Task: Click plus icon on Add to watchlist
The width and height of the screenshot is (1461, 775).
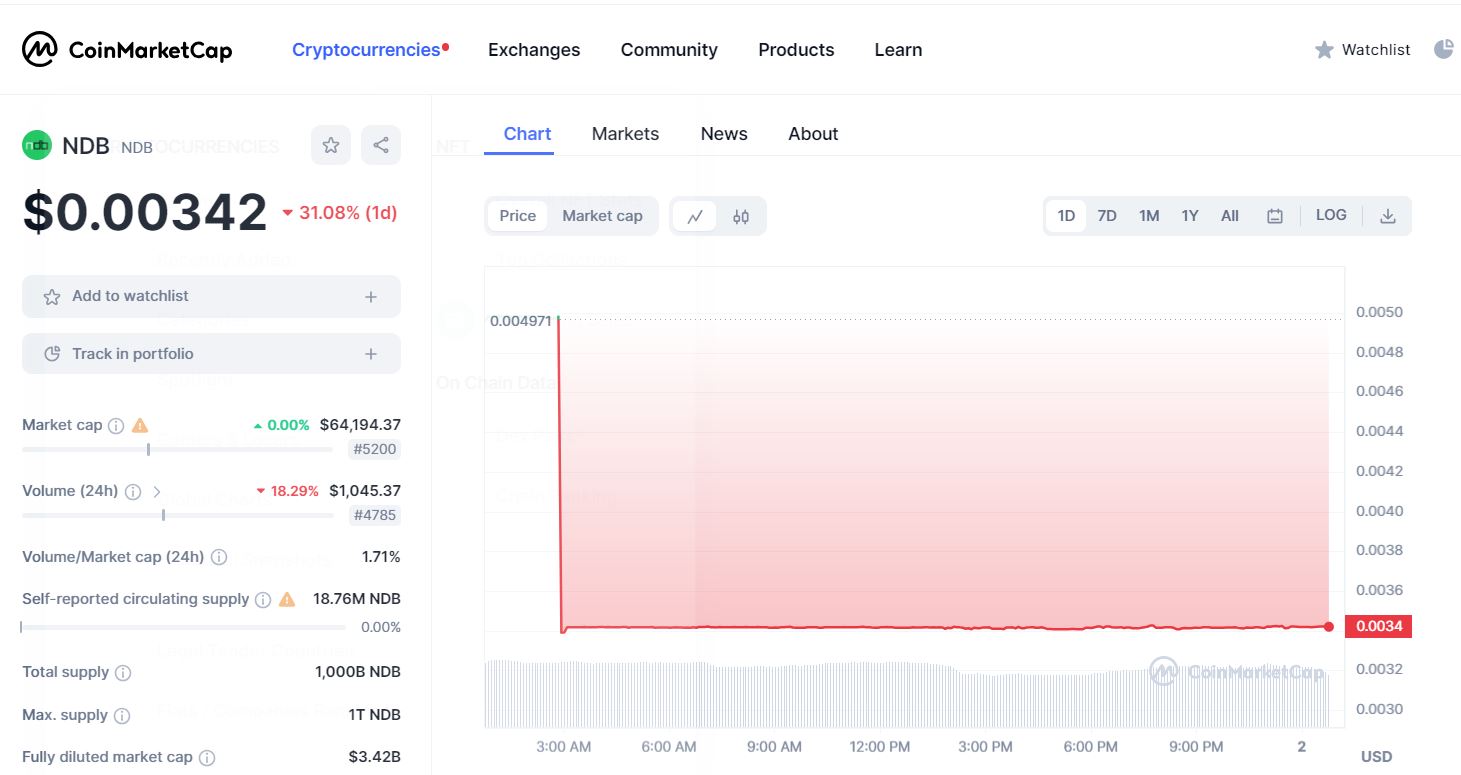Action: coord(371,297)
